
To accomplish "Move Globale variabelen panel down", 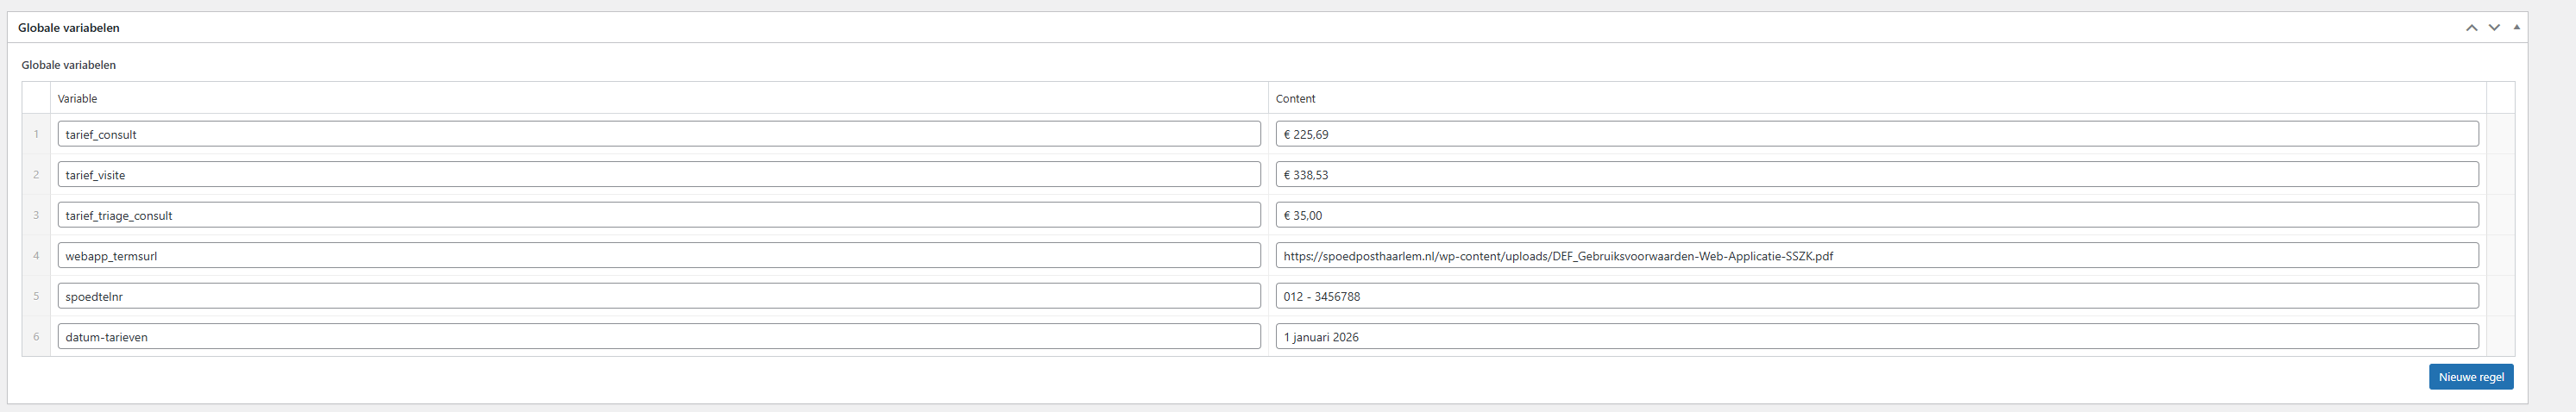I will coord(2494,28).
